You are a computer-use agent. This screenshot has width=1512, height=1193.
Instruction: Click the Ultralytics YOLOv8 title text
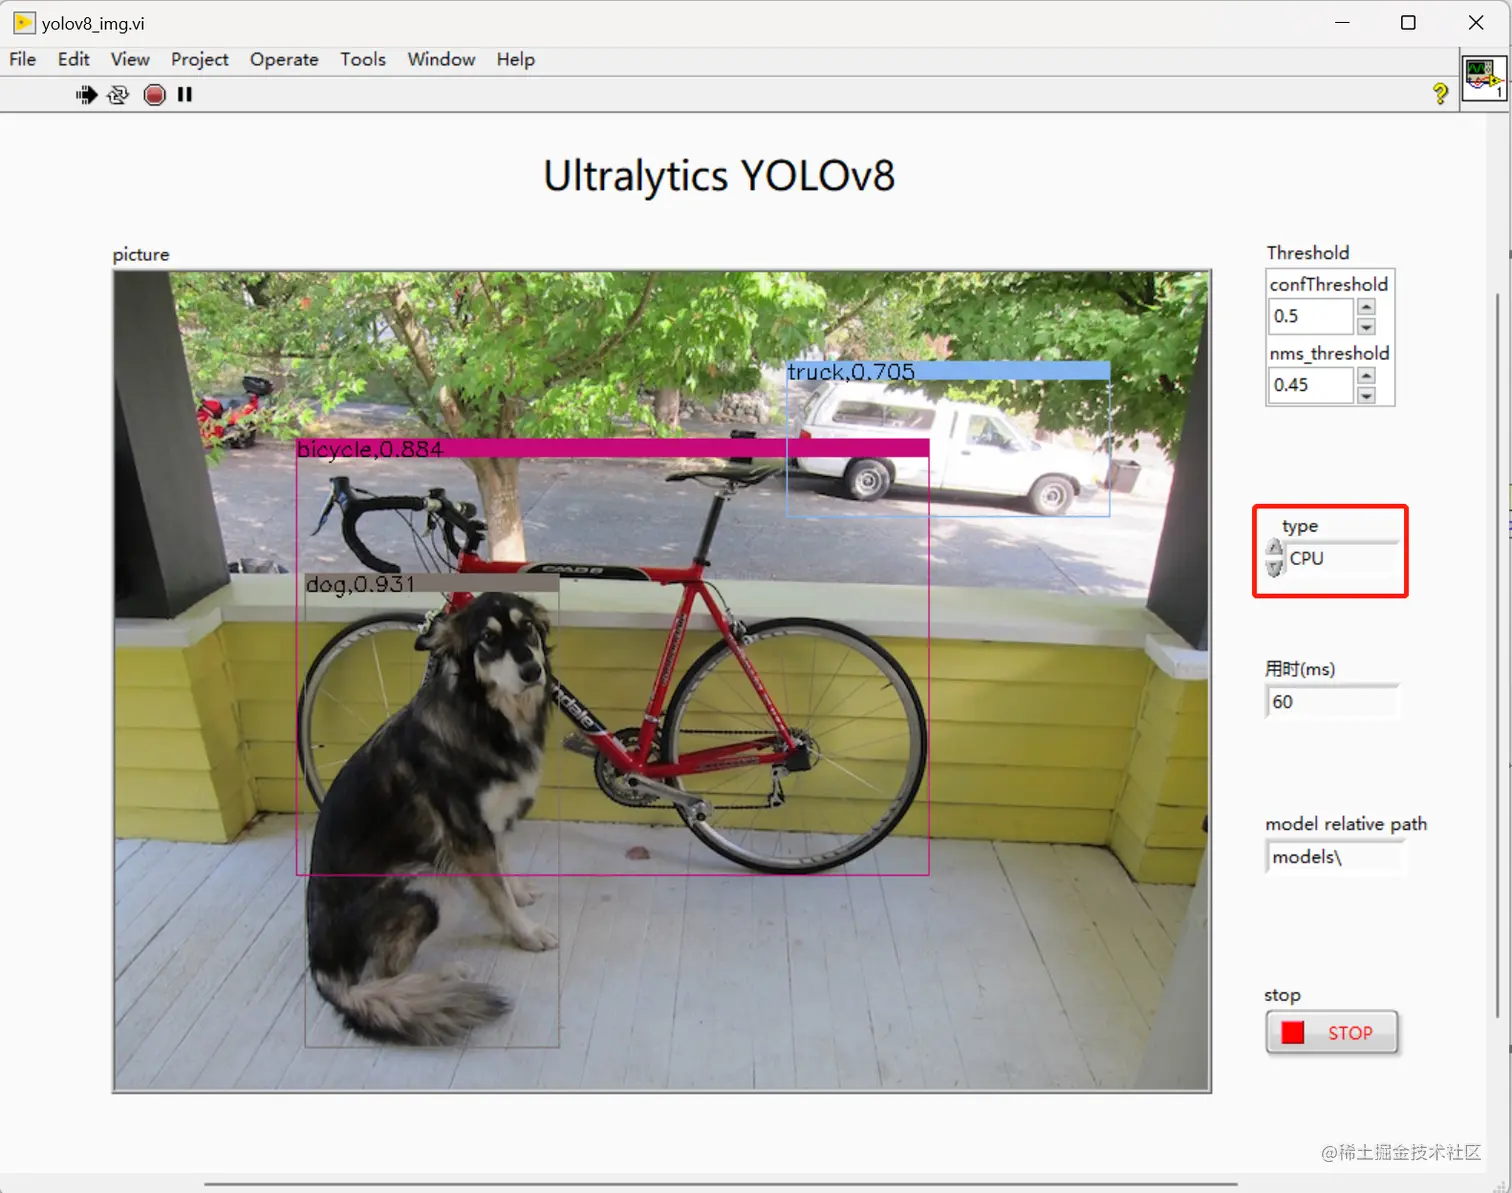719,176
